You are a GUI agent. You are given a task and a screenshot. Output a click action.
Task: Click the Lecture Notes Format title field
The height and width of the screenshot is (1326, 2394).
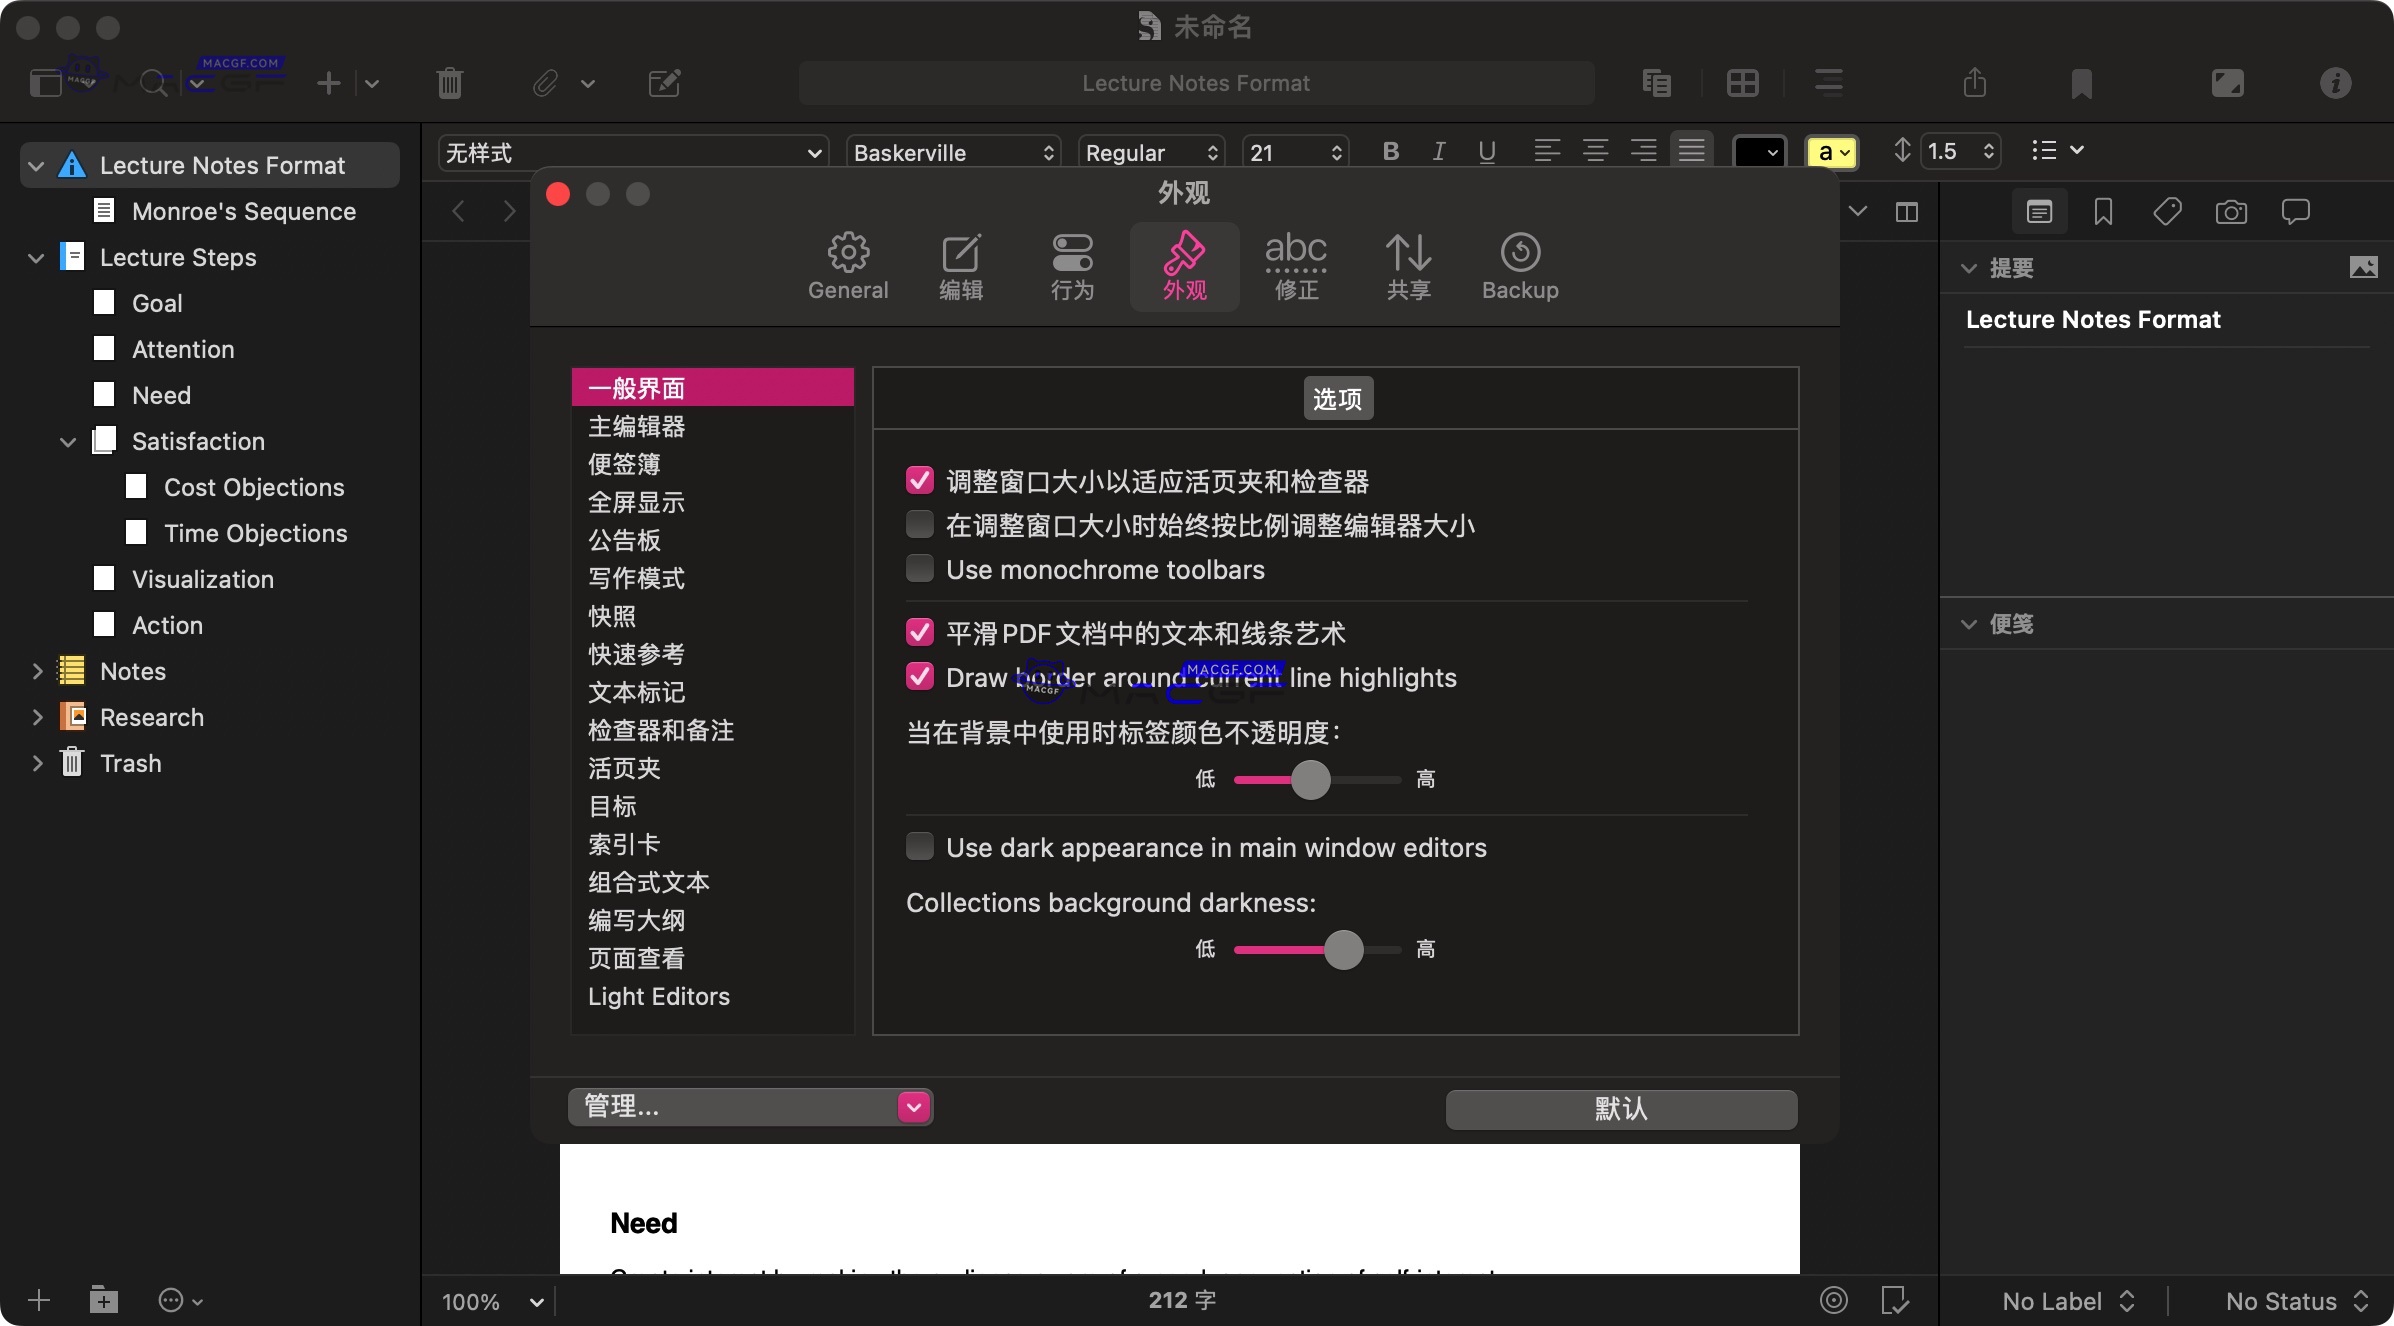(x=1196, y=83)
